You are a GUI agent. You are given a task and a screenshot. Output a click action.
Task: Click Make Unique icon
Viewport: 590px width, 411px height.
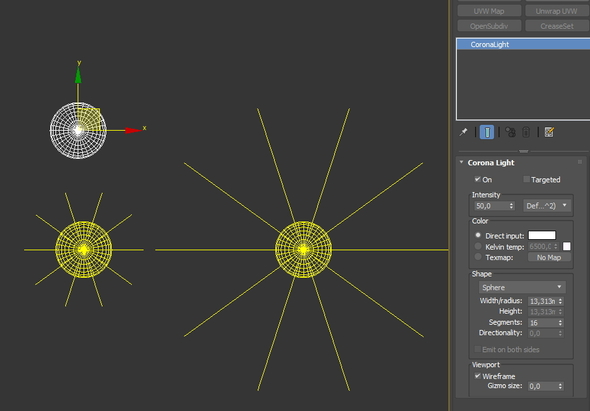(510, 132)
